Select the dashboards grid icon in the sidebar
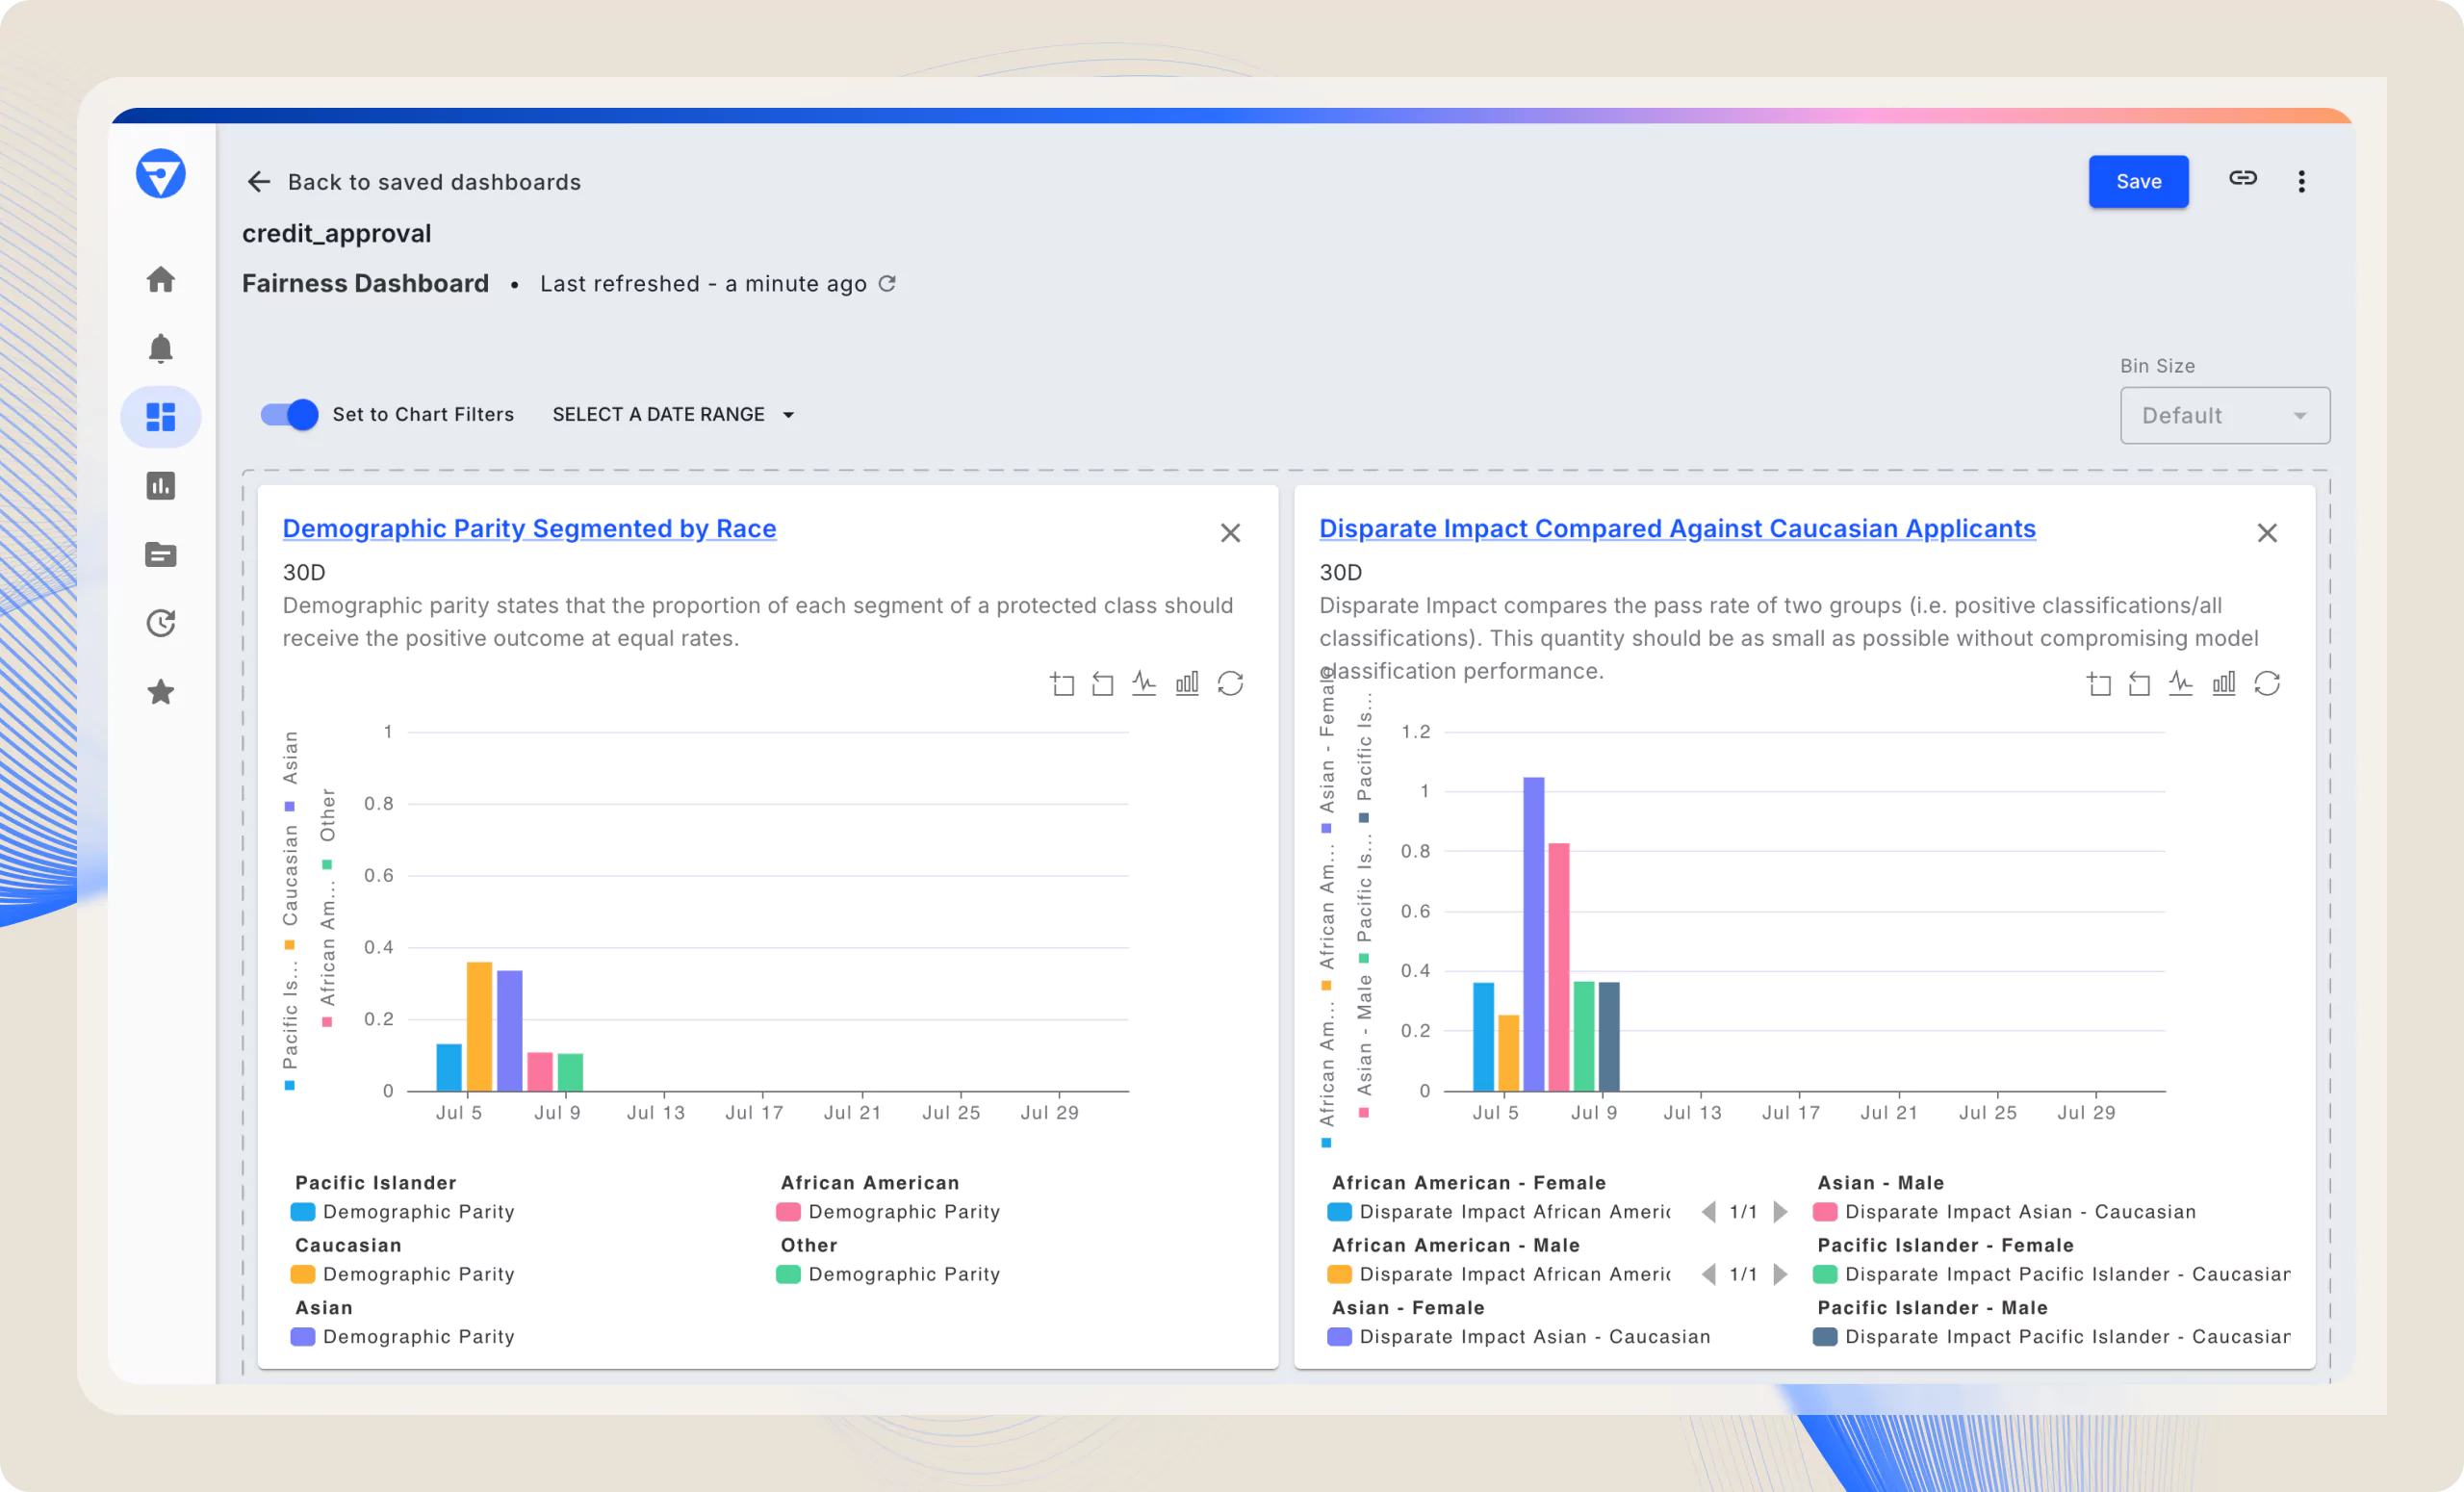Screen dimensions: 2464x1492 click(161, 417)
